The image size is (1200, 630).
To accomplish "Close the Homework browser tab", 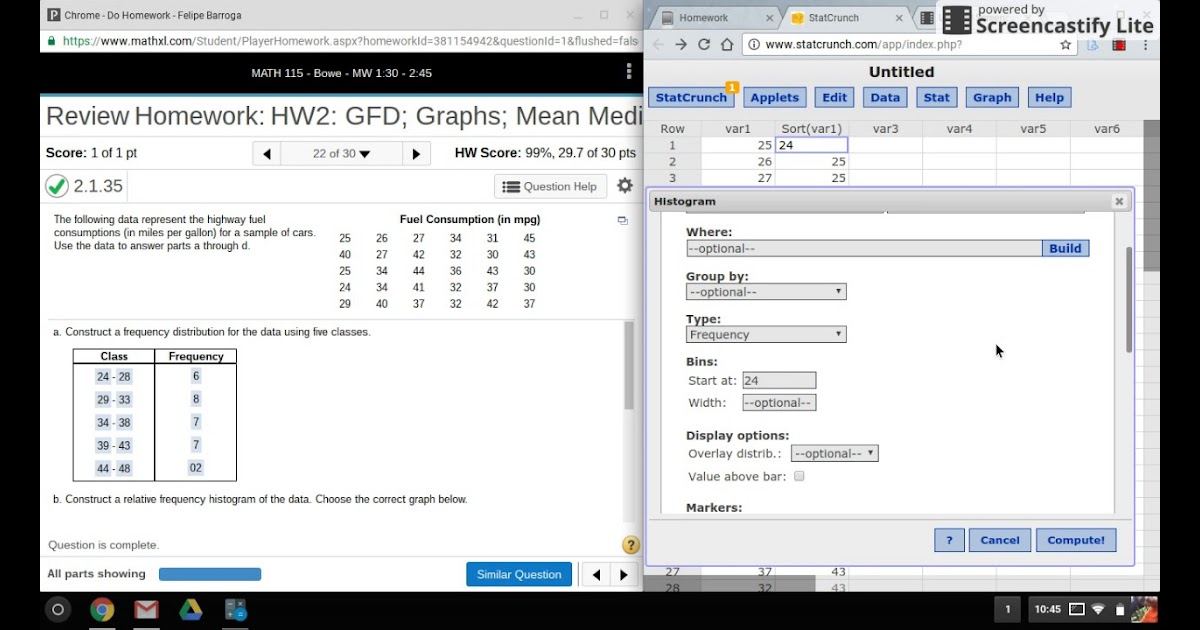I will click(x=770, y=18).
